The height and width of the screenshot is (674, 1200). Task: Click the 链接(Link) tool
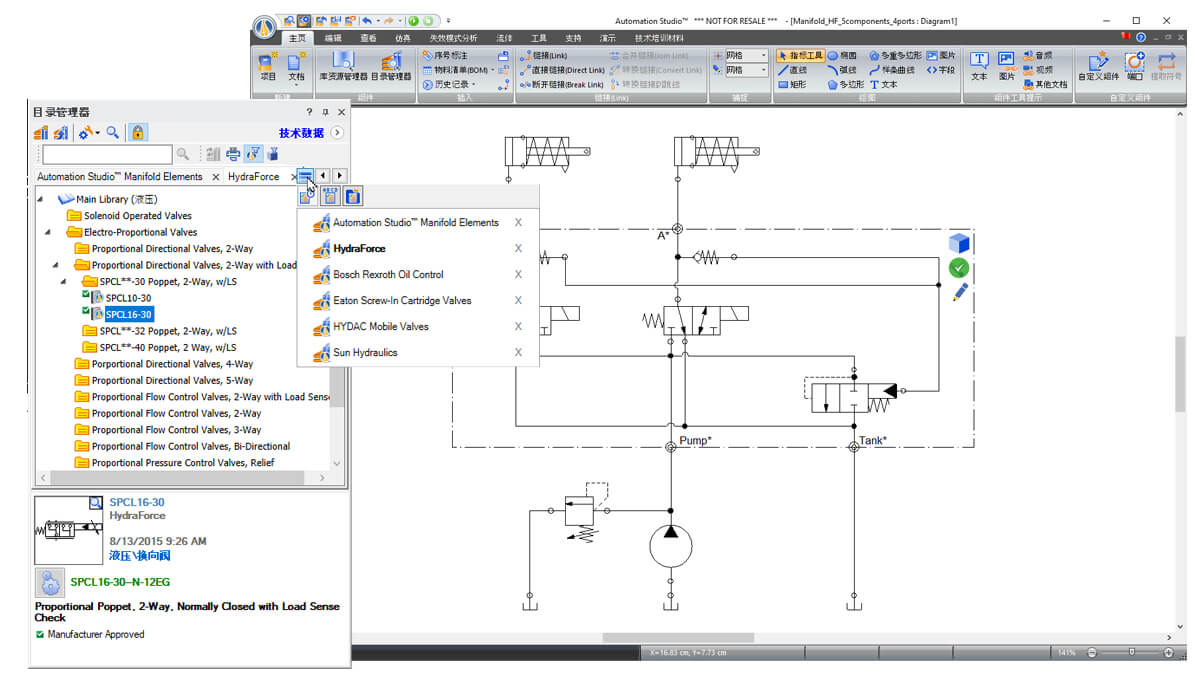pyautogui.click(x=544, y=56)
